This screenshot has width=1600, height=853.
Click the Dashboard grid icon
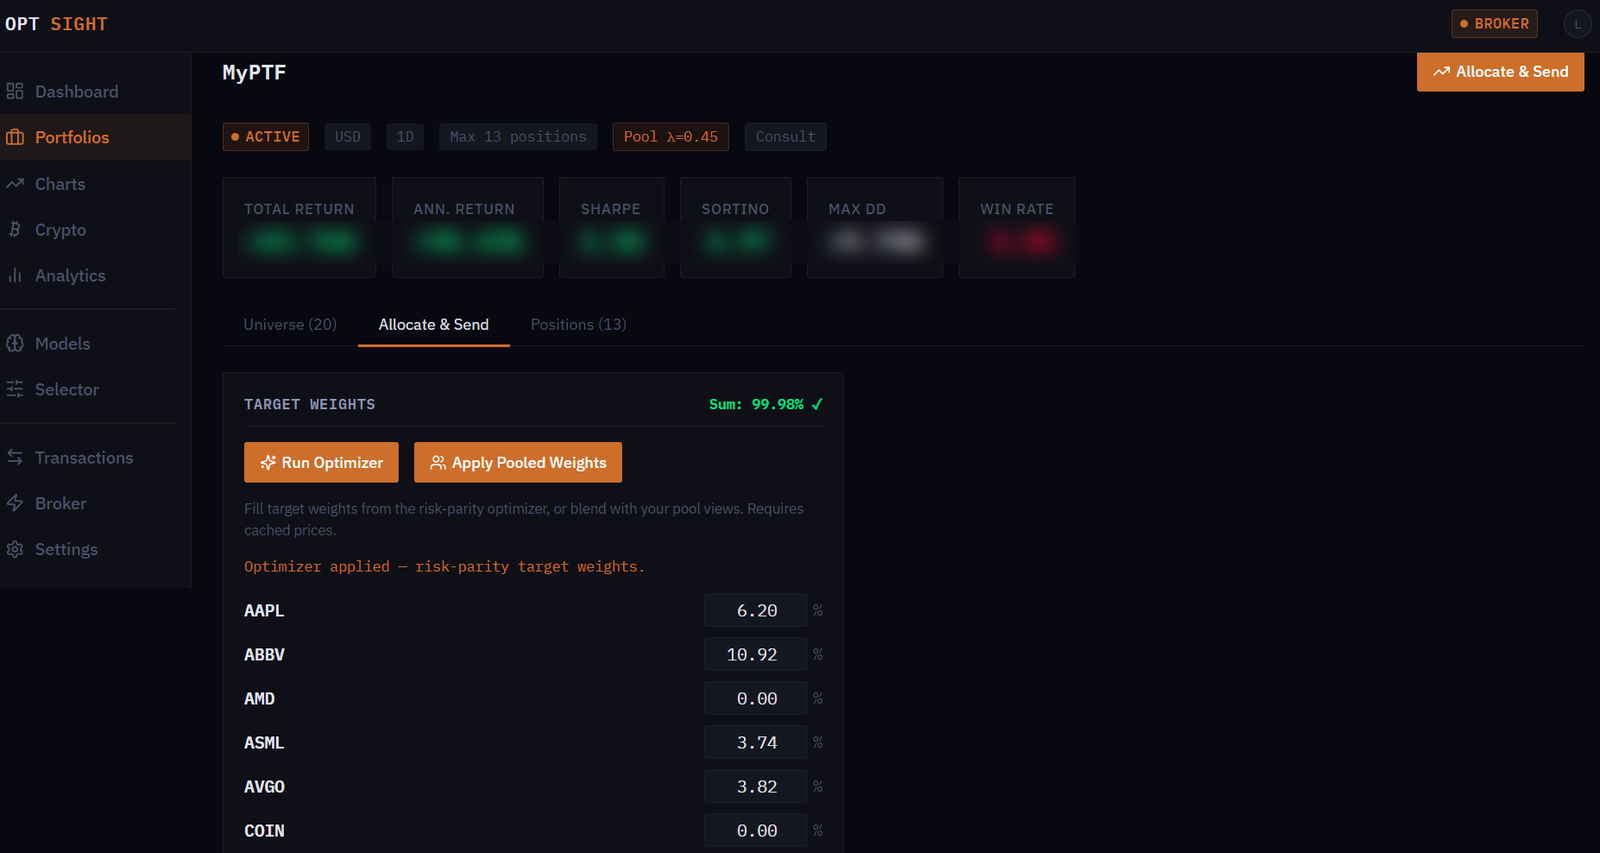pyautogui.click(x=15, y=91)
